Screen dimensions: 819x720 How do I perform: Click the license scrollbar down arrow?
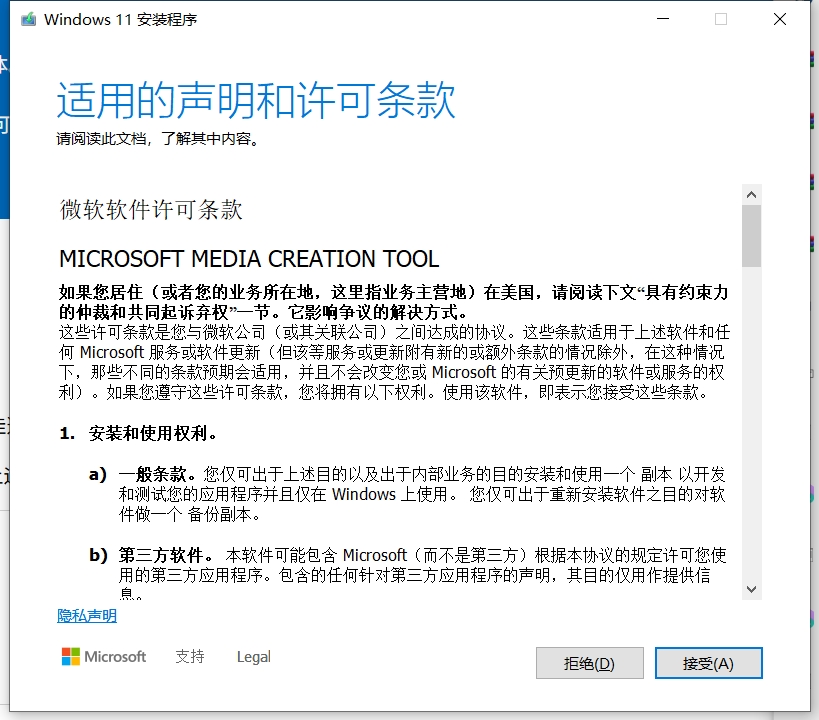[751, 590]
